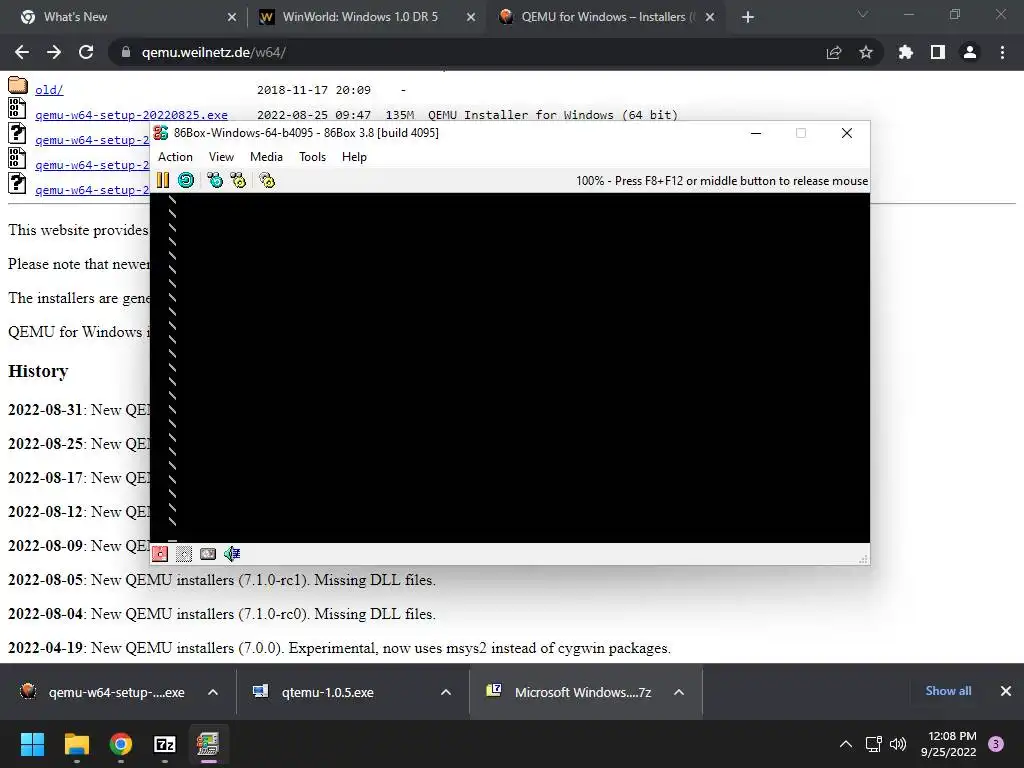This screenshot has width=1024, height=768.
Task: Open the volume control in system tray
Action: point(899,744)
